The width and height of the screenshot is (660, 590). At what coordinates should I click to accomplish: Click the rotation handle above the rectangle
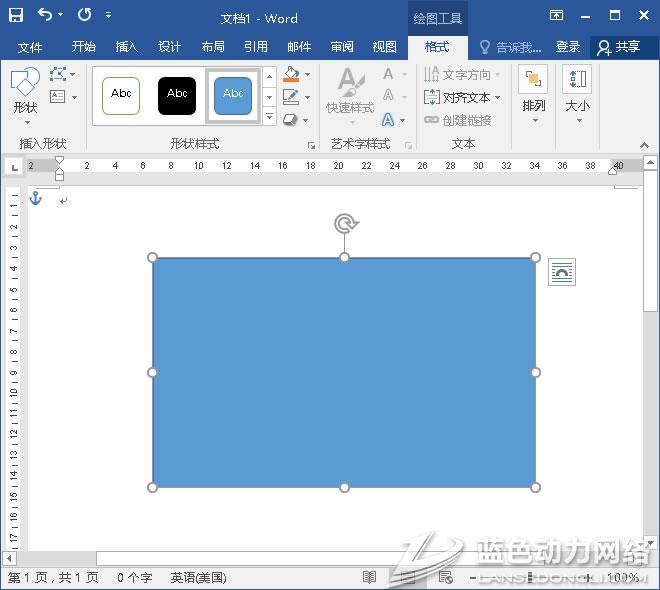[x=345, y=223]
